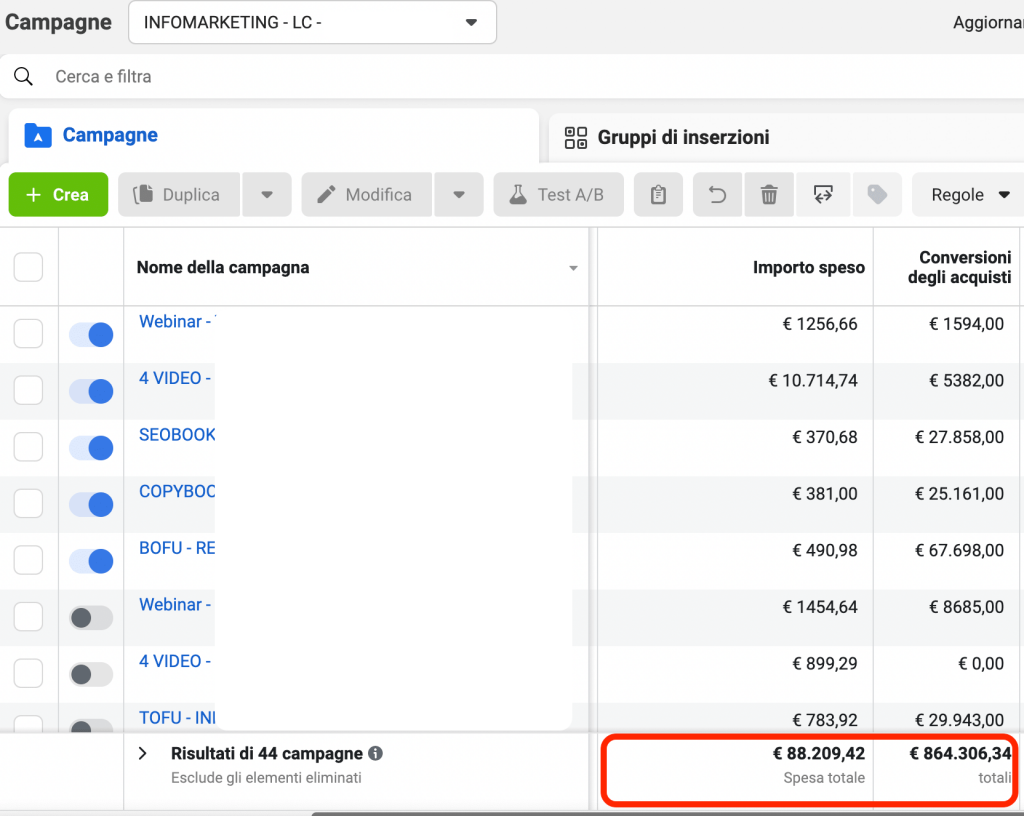Viewport: 1024px width, 816px height.
Task: Click the export/import arrows icon
Action: coord(823,195)
